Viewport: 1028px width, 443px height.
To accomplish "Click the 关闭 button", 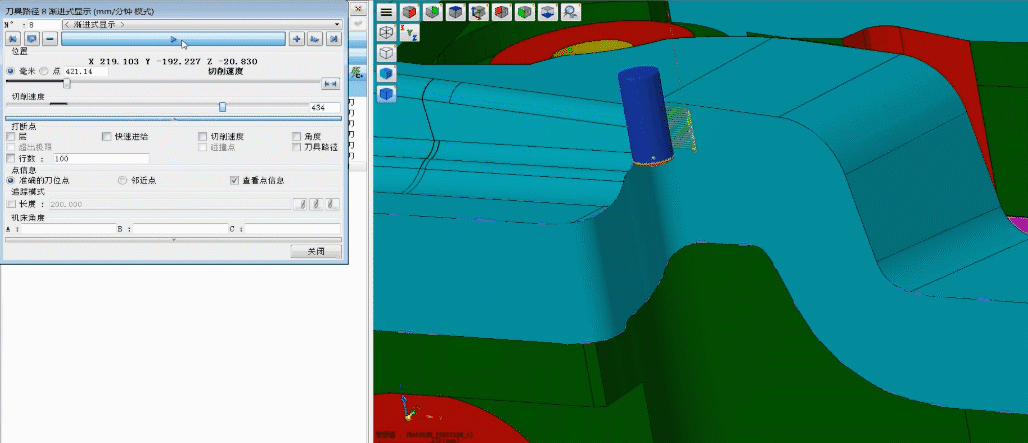I will pos(316,252).
